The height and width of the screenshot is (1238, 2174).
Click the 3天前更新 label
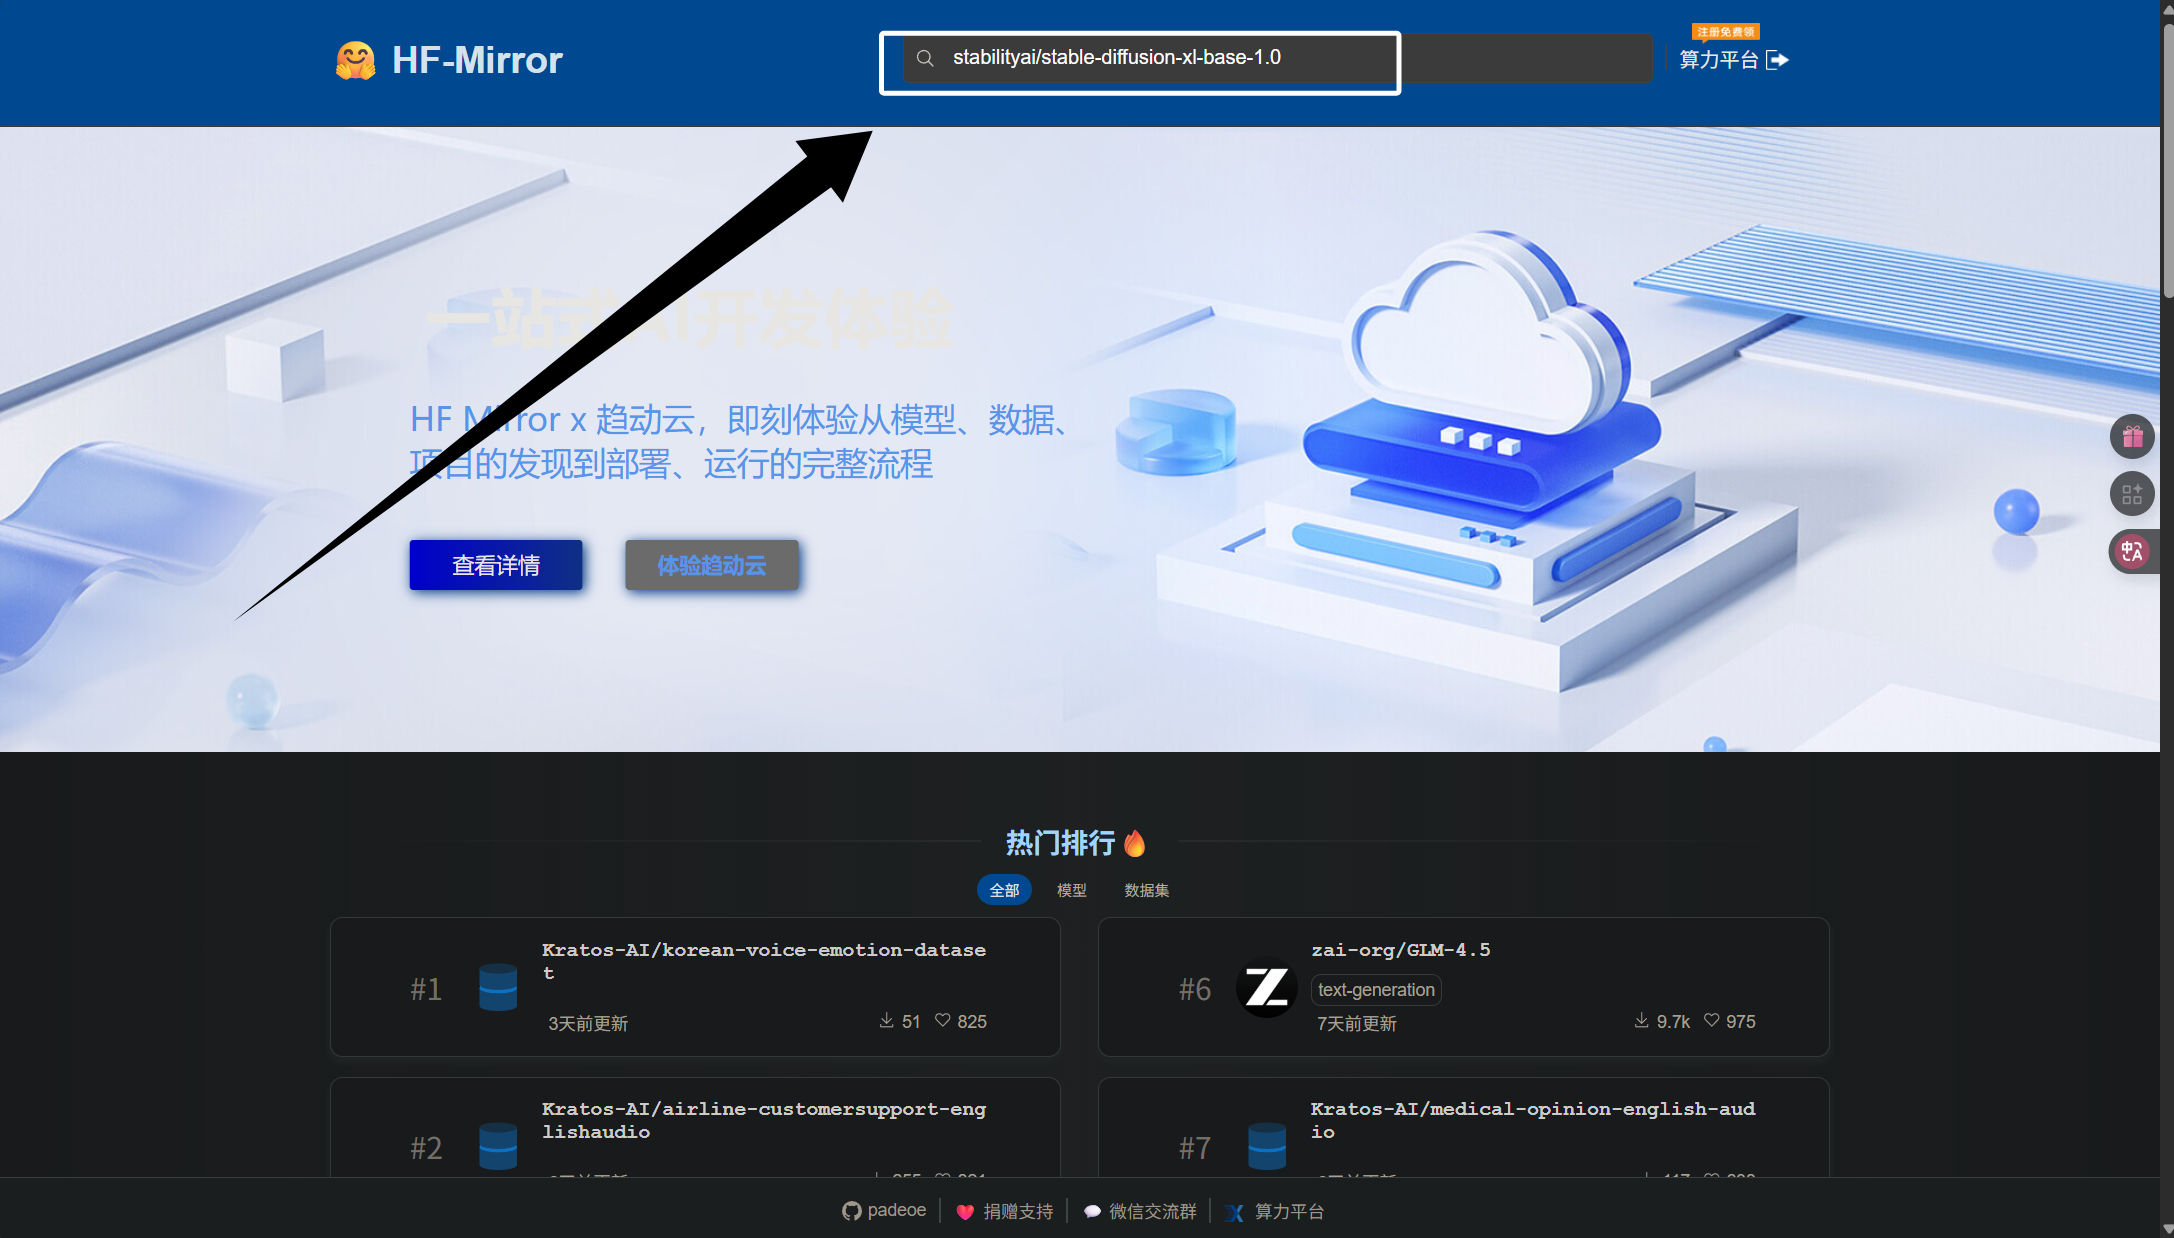pyautogui.click(x=588, y=1023)
